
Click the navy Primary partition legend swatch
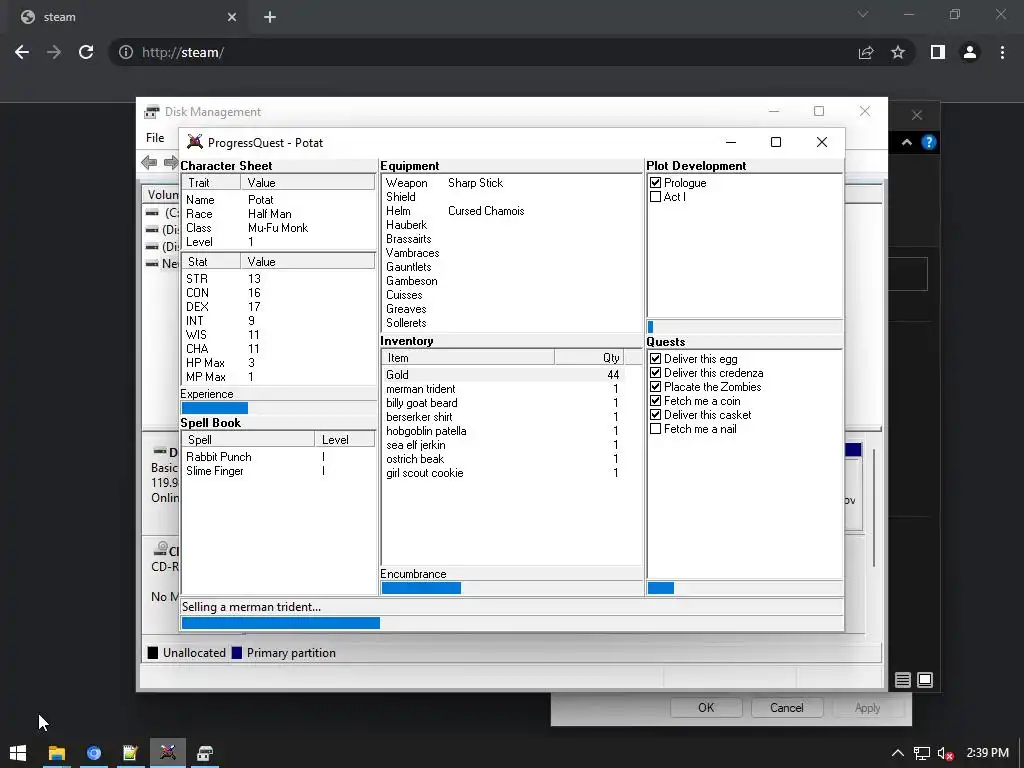click(237, 653)
